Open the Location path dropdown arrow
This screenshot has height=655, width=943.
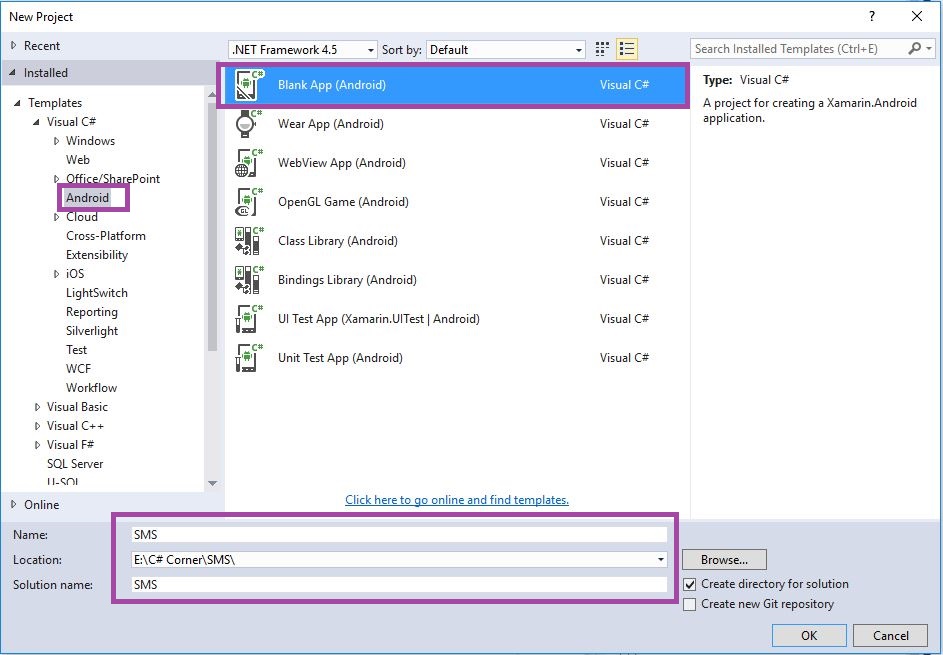coord(661,560)
